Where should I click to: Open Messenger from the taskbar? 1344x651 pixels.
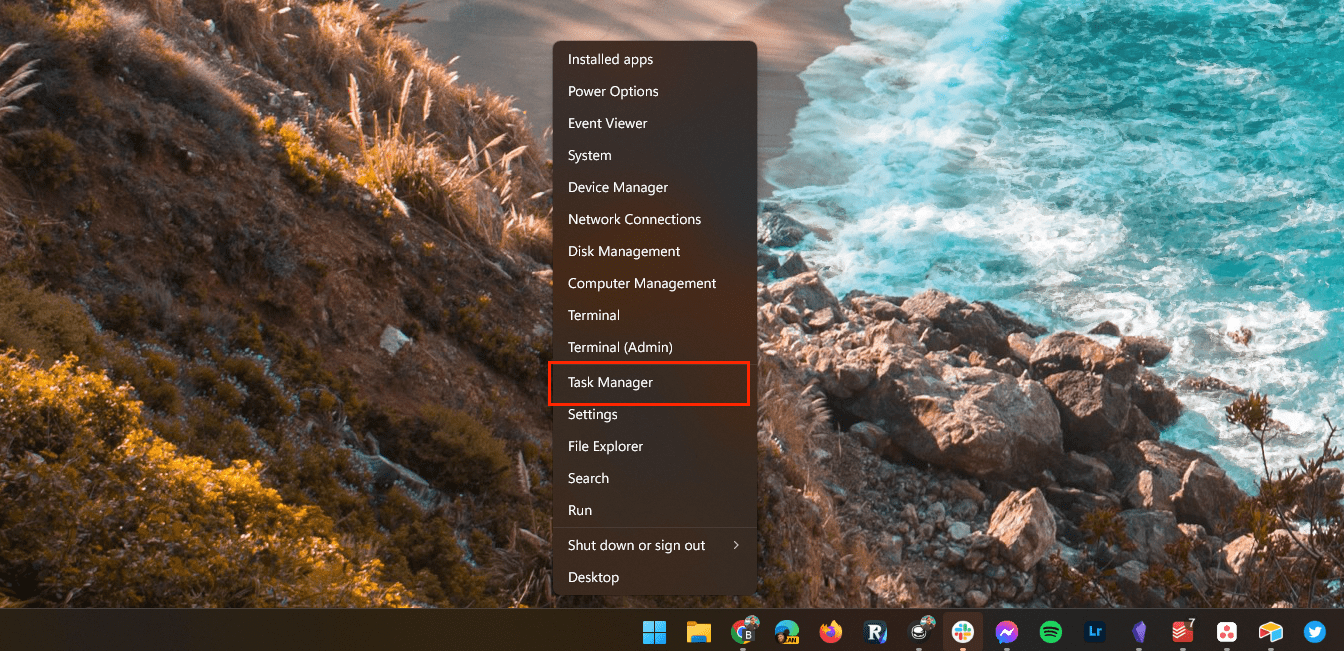(1007, 632)
